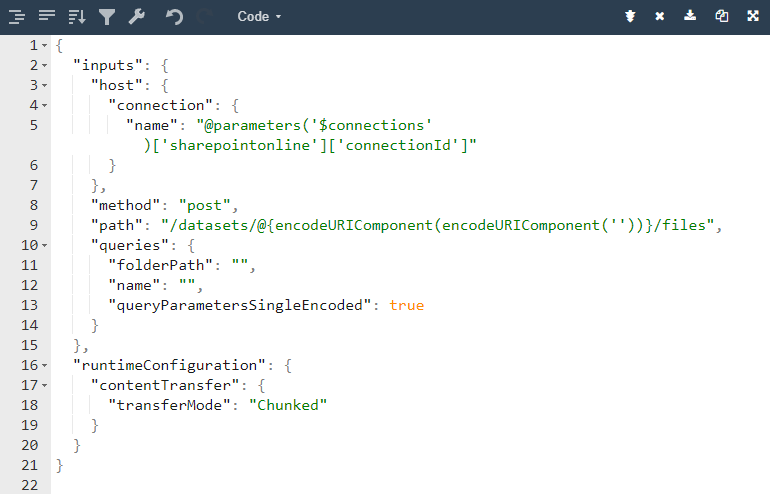Open the Code mode dropdown
The width and height of the screenshot is (770, 494).
(x=259, y=17)
